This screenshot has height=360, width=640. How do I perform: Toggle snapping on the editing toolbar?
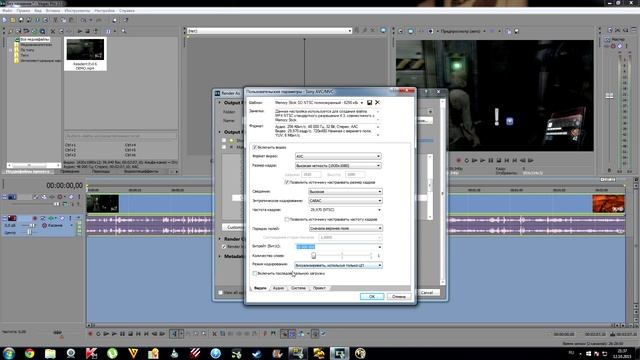coord(284,334)
